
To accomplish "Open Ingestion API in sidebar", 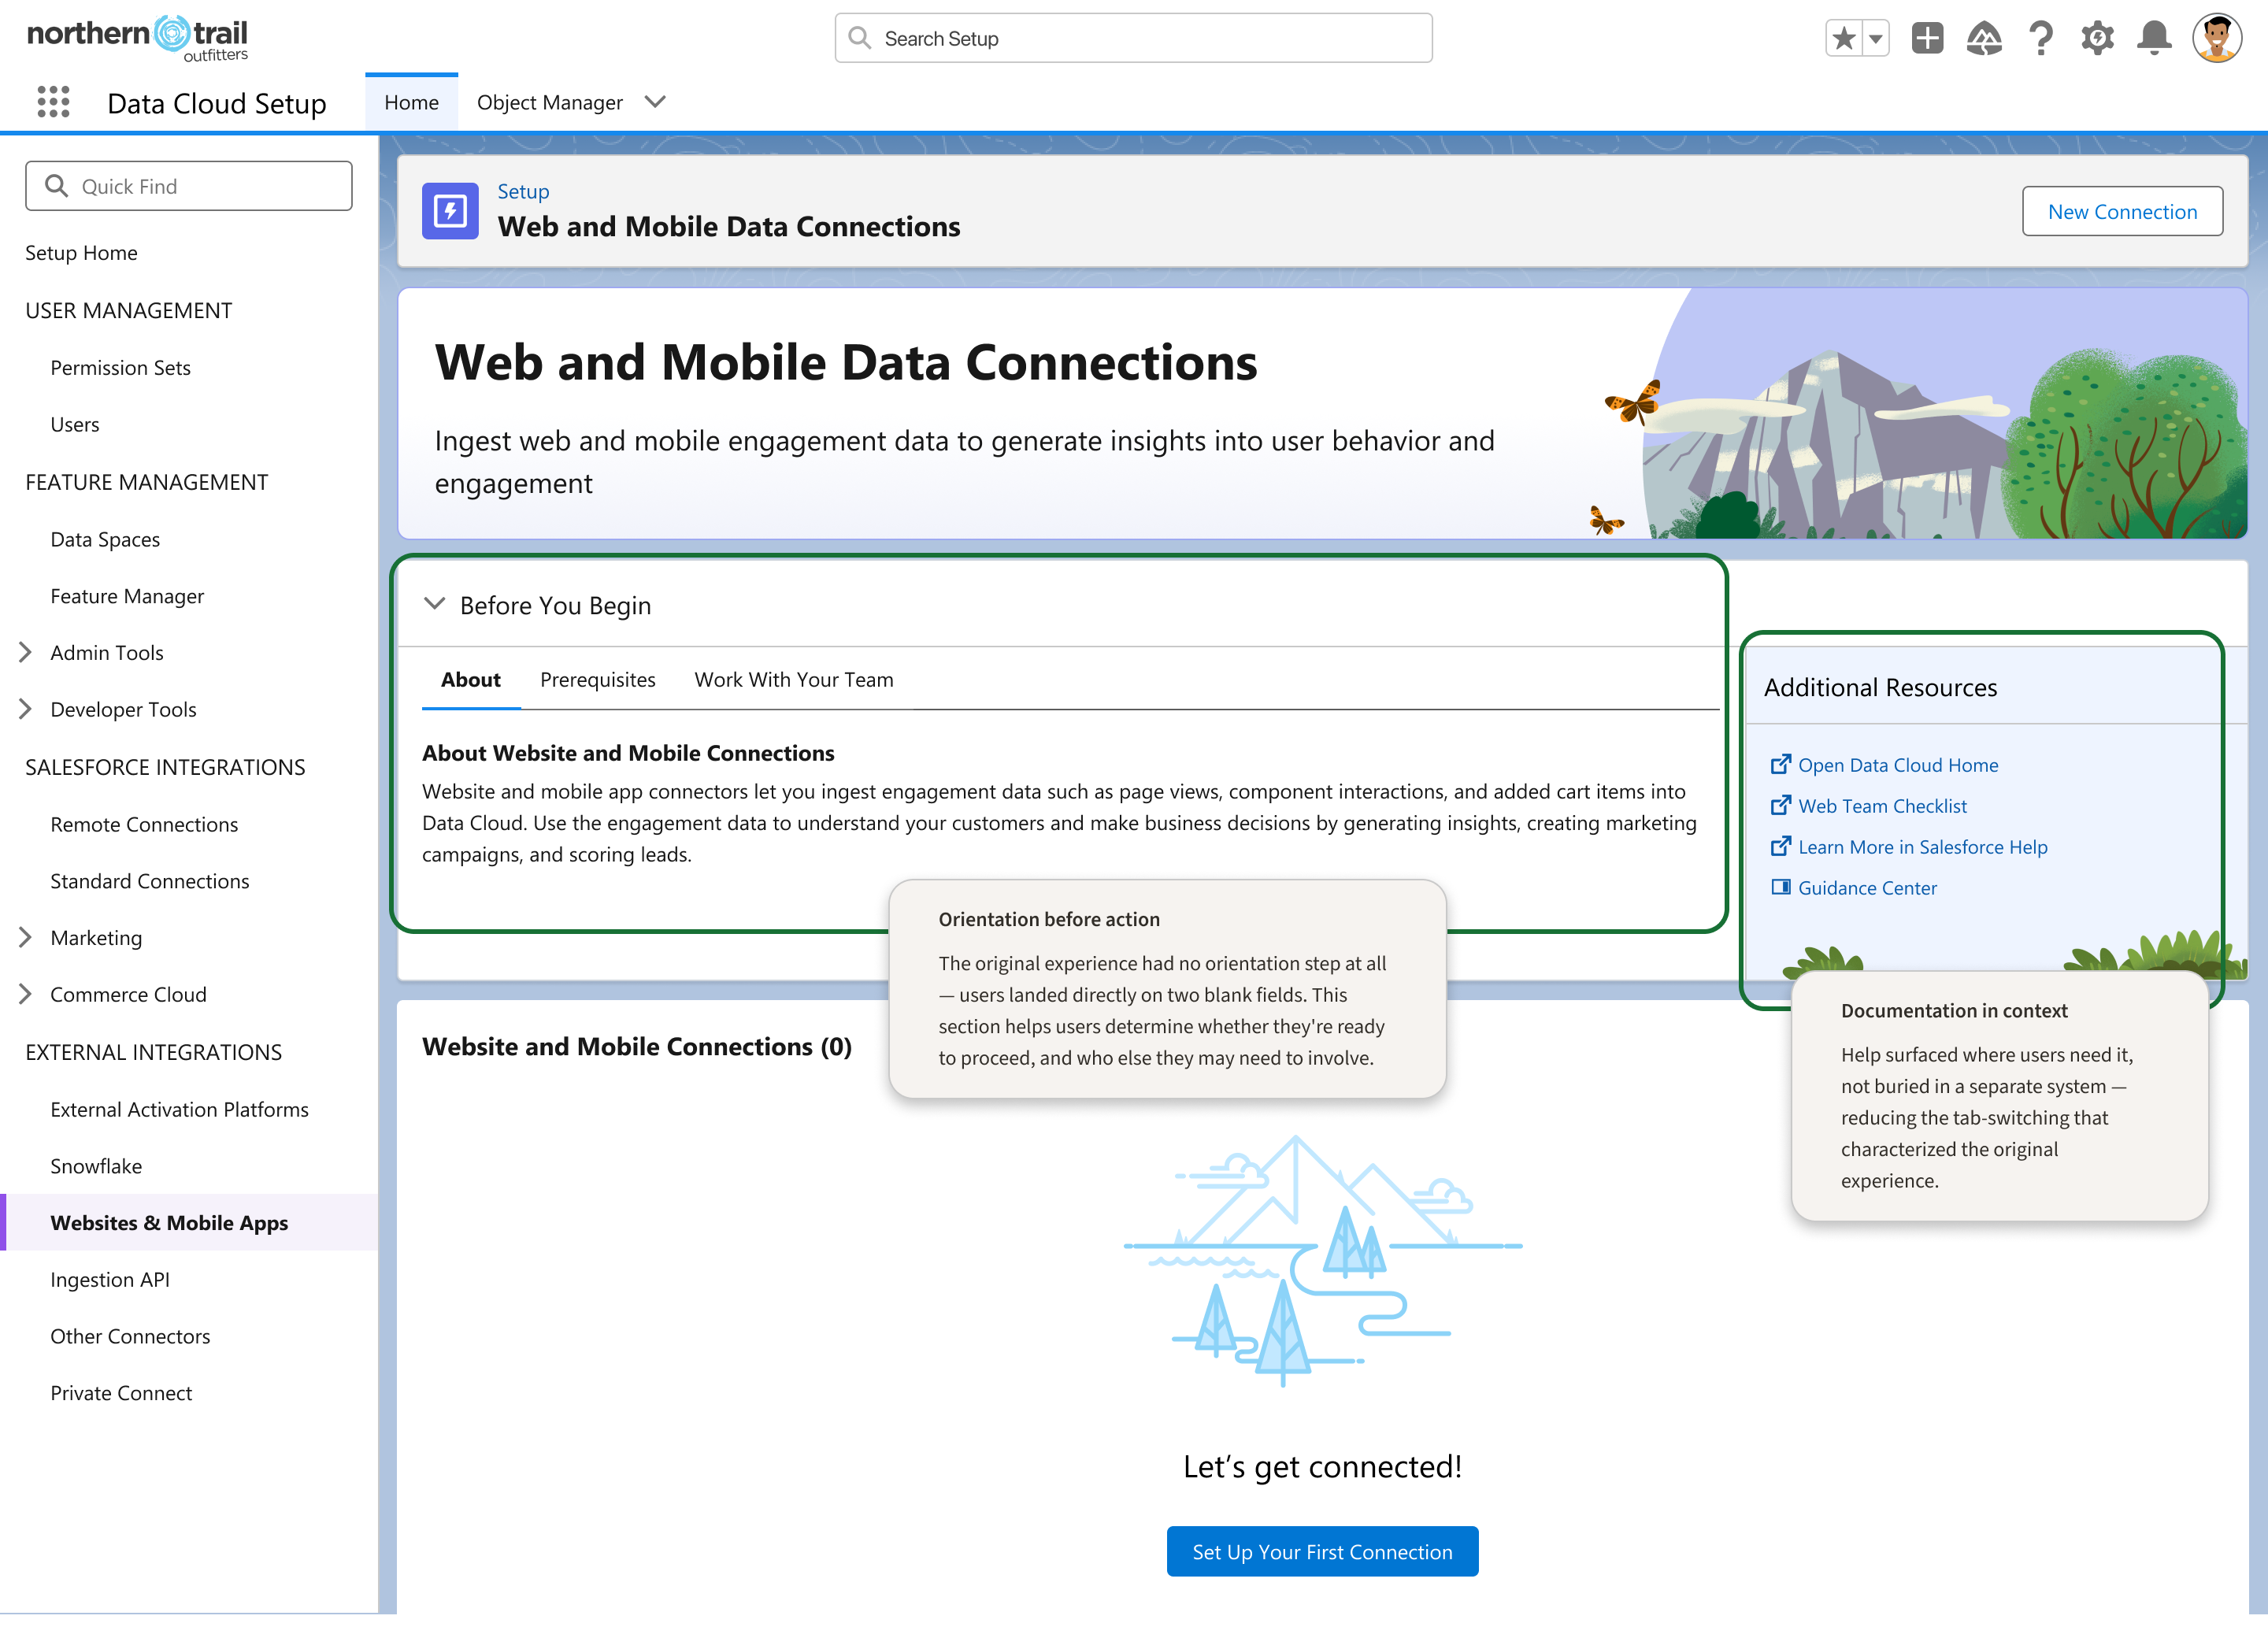I will point(110,1281).
